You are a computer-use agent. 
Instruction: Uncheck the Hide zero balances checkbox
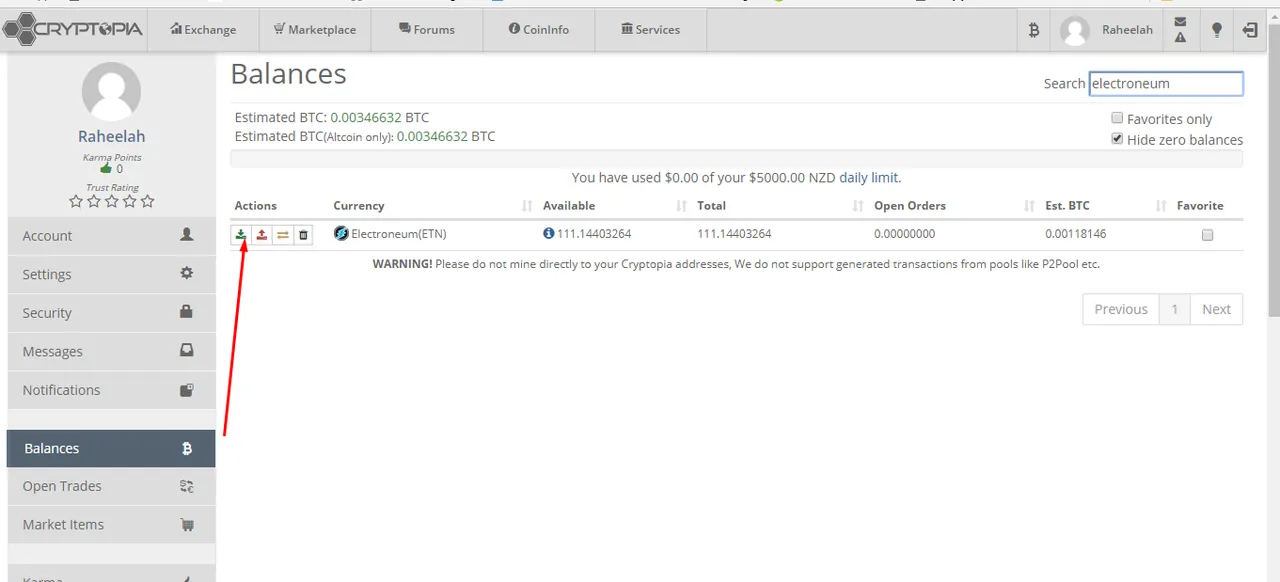click(x=1117, y=139)
